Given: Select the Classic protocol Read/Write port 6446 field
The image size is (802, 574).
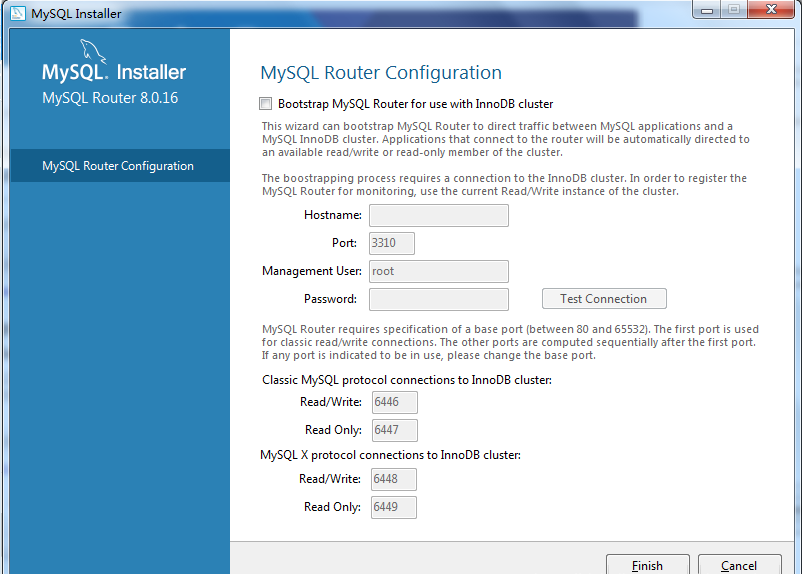Looking at the screenshot, I should coord(394,402).
